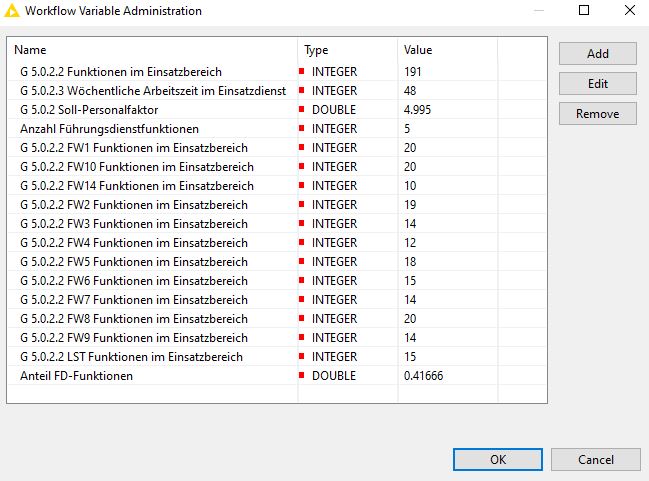
Task: Select the G 5.0.2.2 LST Funktionen row
Action: point(277,356)
